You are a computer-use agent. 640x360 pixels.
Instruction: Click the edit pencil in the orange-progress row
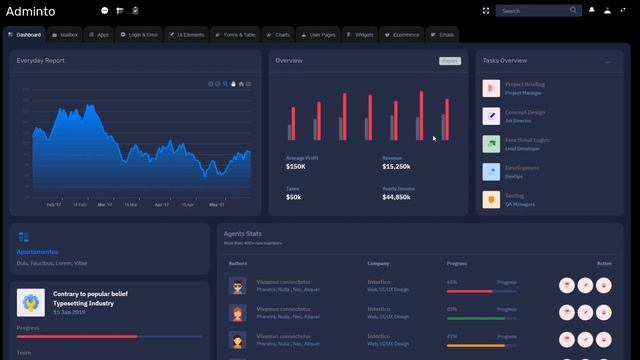coord(585,340)
